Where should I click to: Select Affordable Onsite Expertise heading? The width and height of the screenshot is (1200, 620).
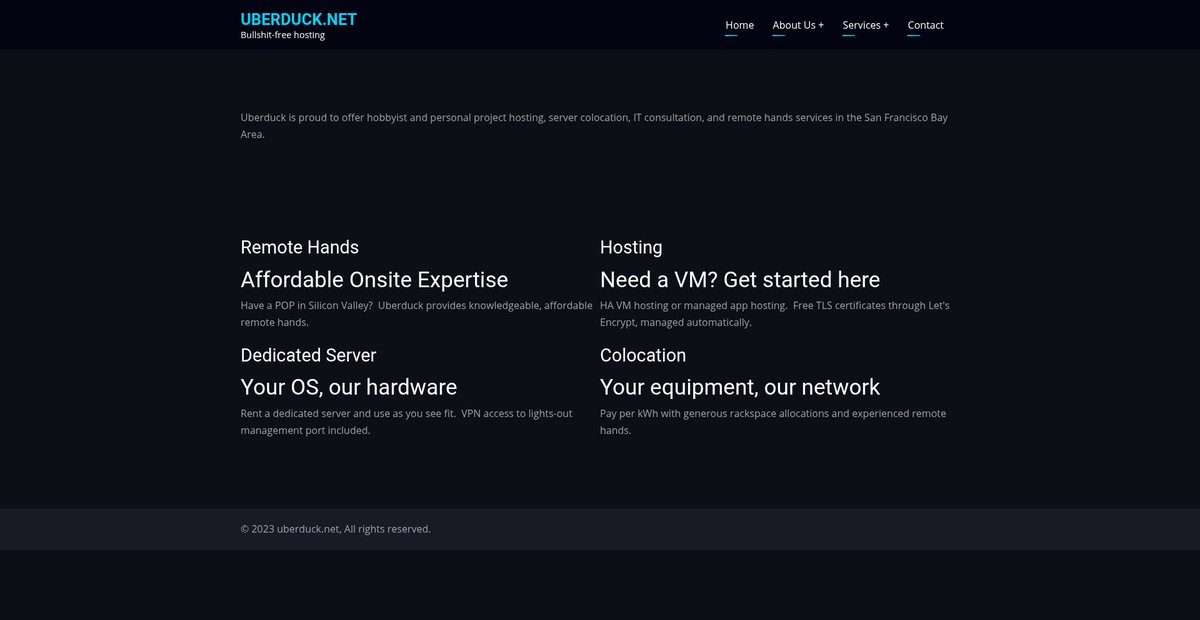pyautogui.click(x=374, y=280)
